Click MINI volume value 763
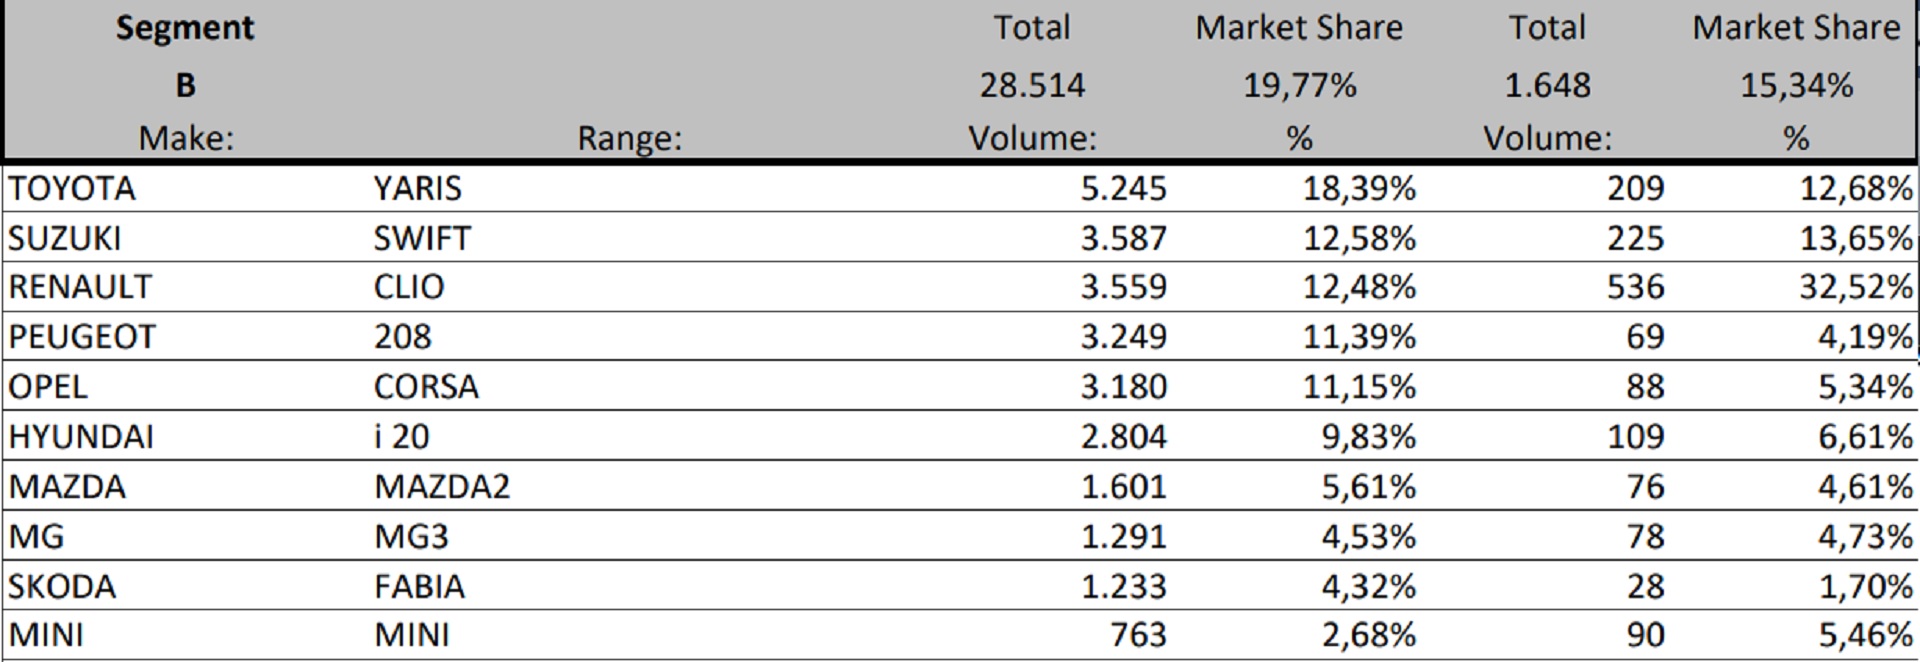Viewport: 1920px width, 662px height. (1138, 635)
